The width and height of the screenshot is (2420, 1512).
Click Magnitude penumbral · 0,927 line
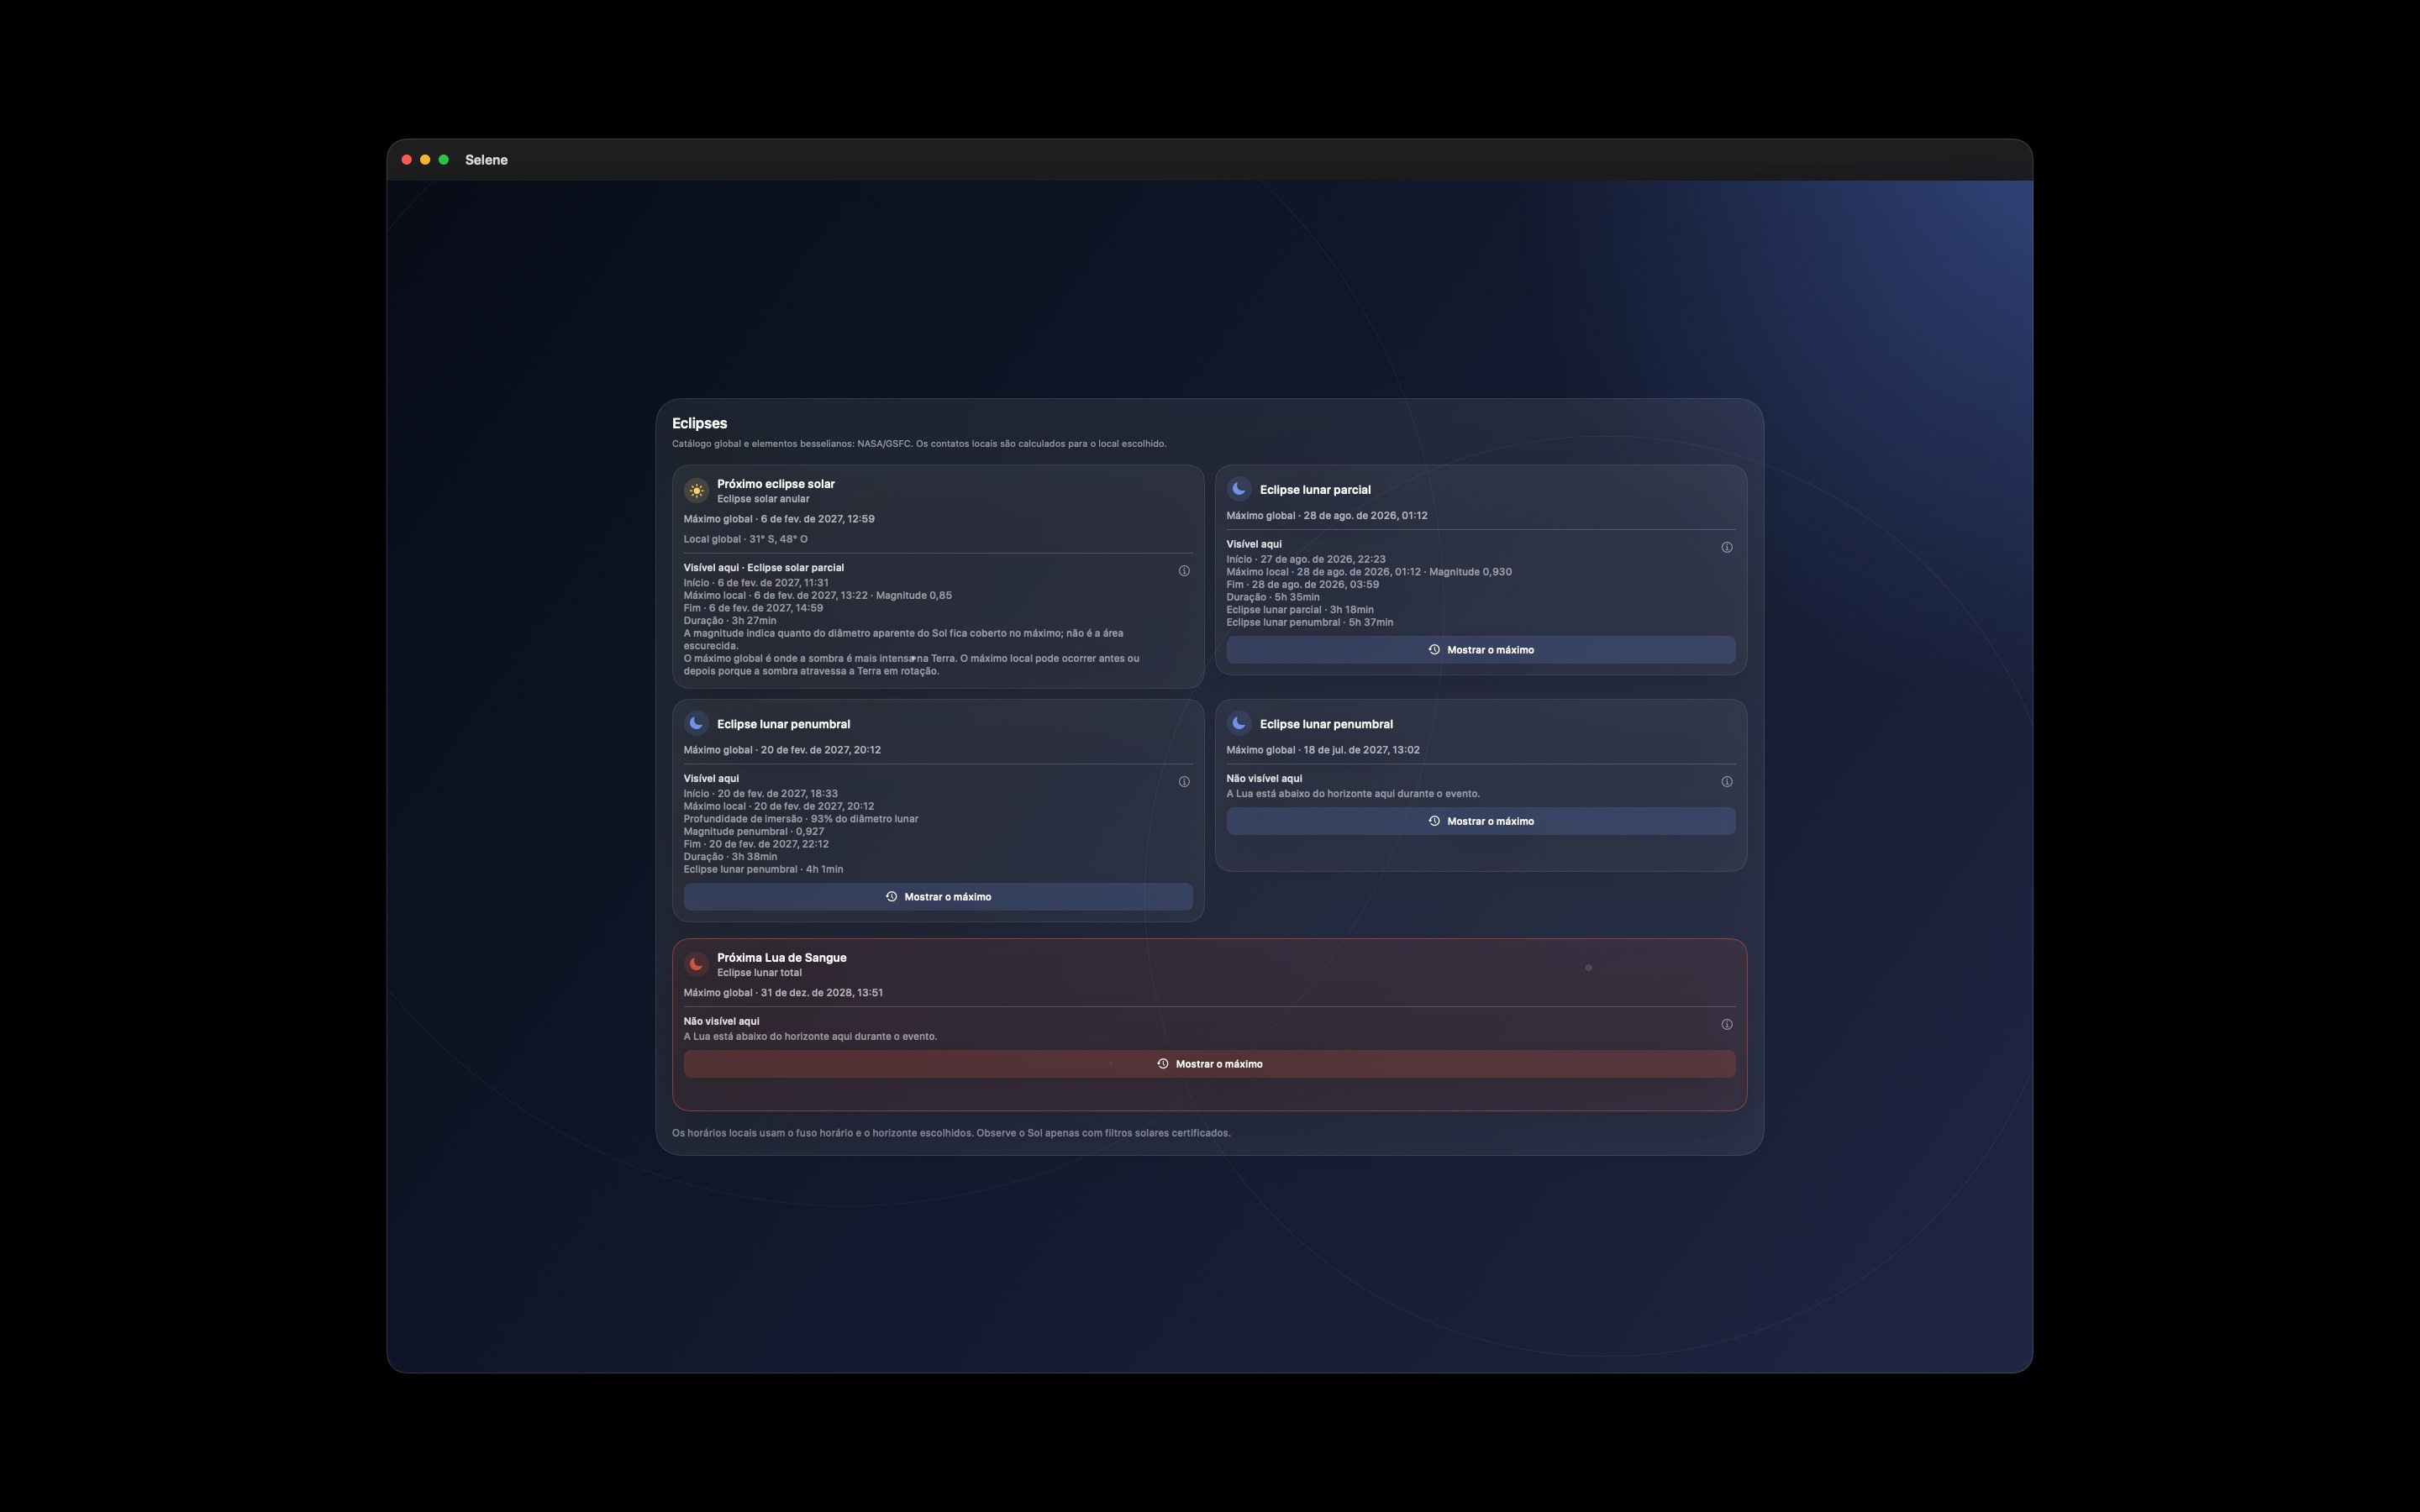coord(754,832)
